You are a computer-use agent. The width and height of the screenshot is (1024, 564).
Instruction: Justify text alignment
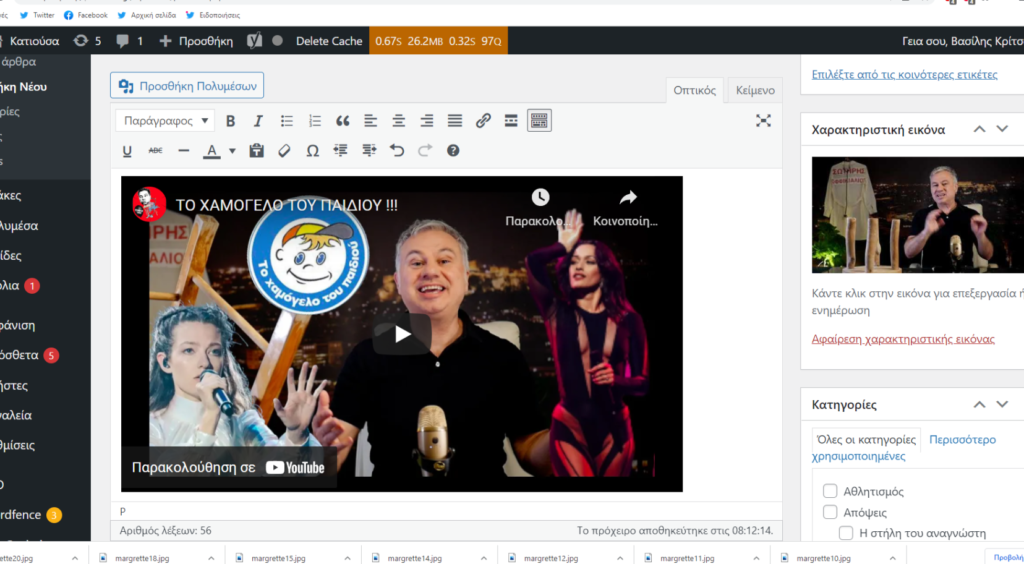click(x=455, y=121)
